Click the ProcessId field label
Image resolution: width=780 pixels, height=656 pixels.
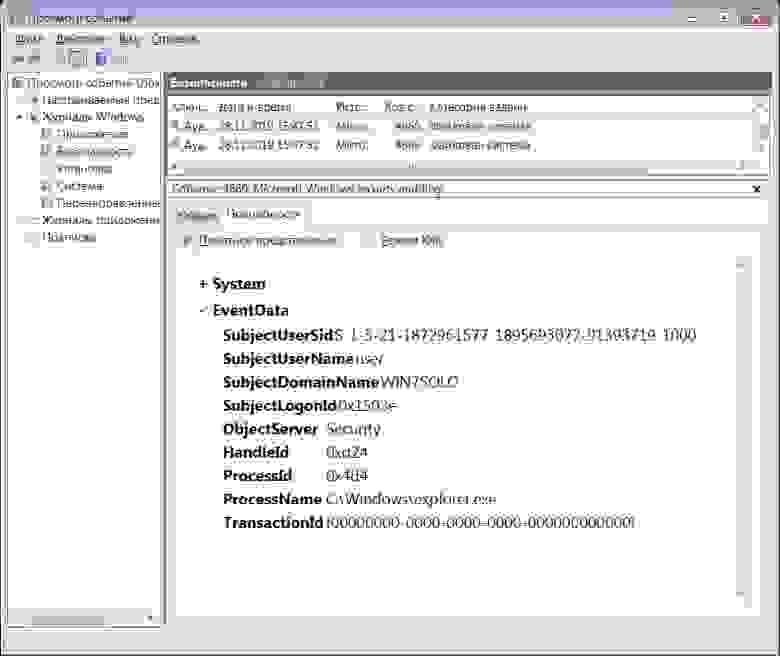[258, 476]
